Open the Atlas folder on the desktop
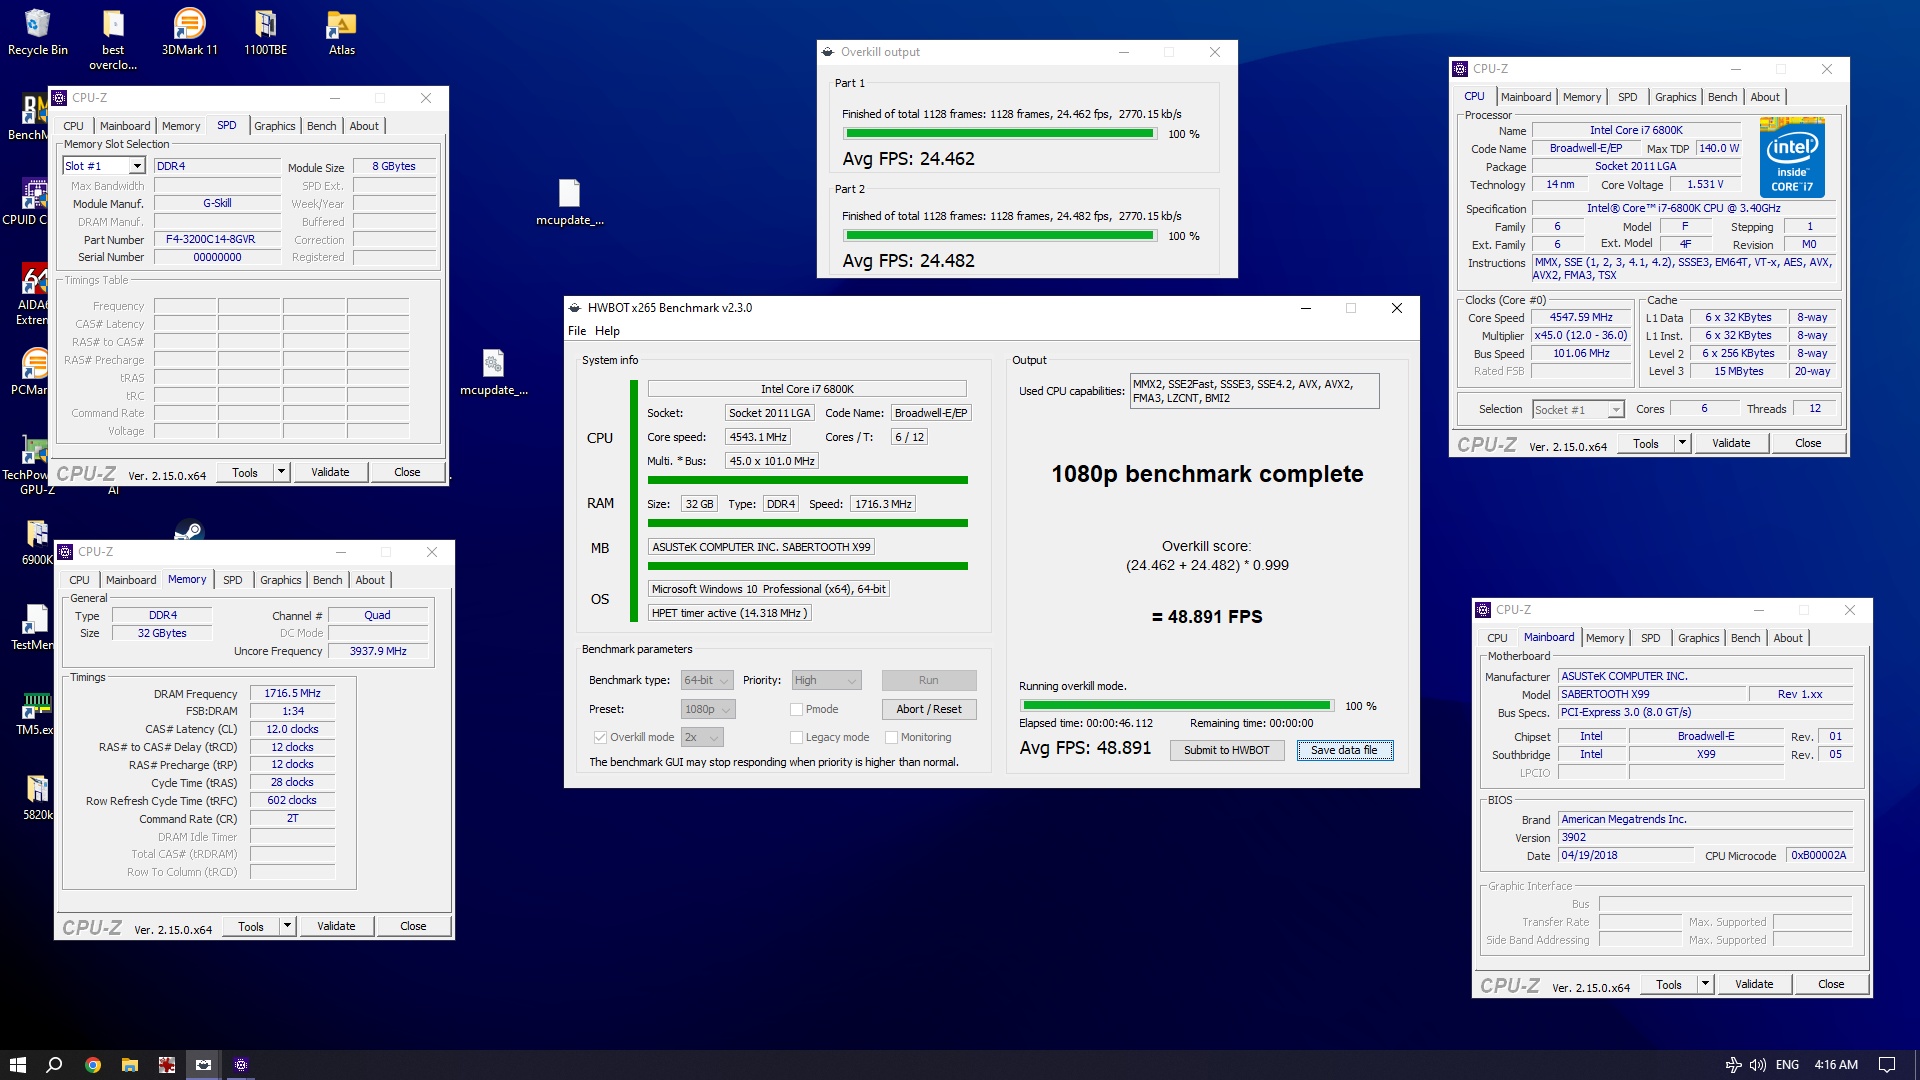This screenshot has height=1080, width=1920. pyautogui.click(x=342, y=32)
